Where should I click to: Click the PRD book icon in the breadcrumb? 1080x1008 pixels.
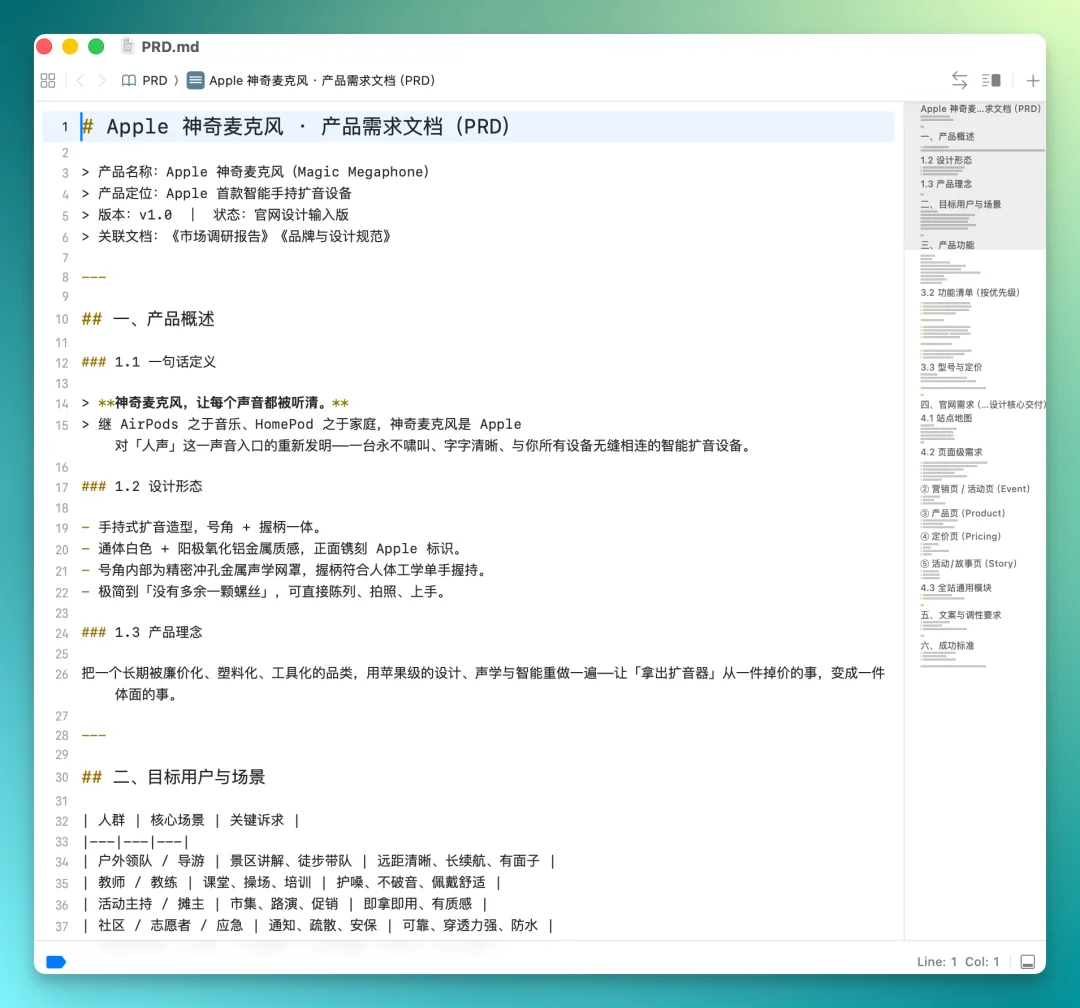tap(129, 81)
